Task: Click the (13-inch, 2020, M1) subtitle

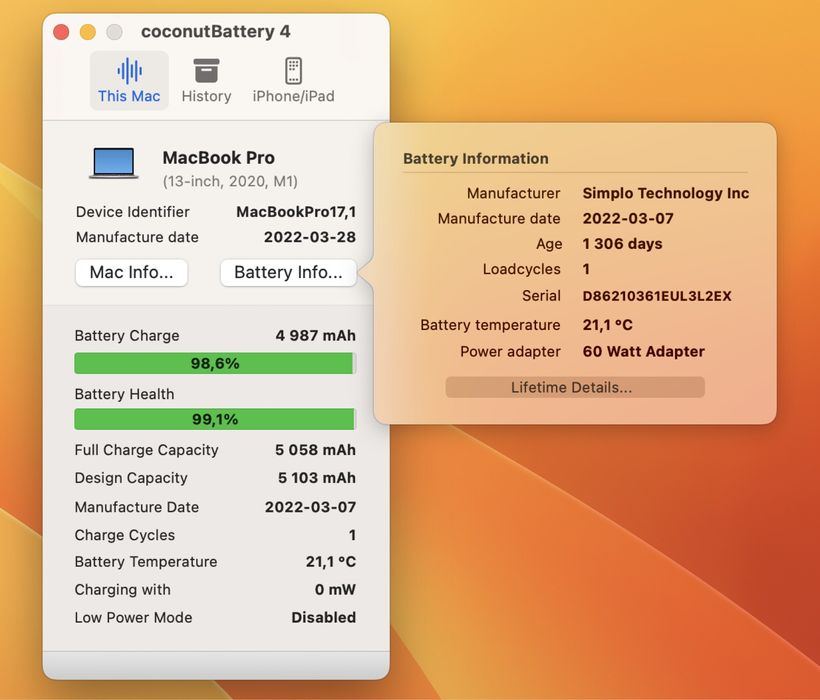Action: point(230,181)
